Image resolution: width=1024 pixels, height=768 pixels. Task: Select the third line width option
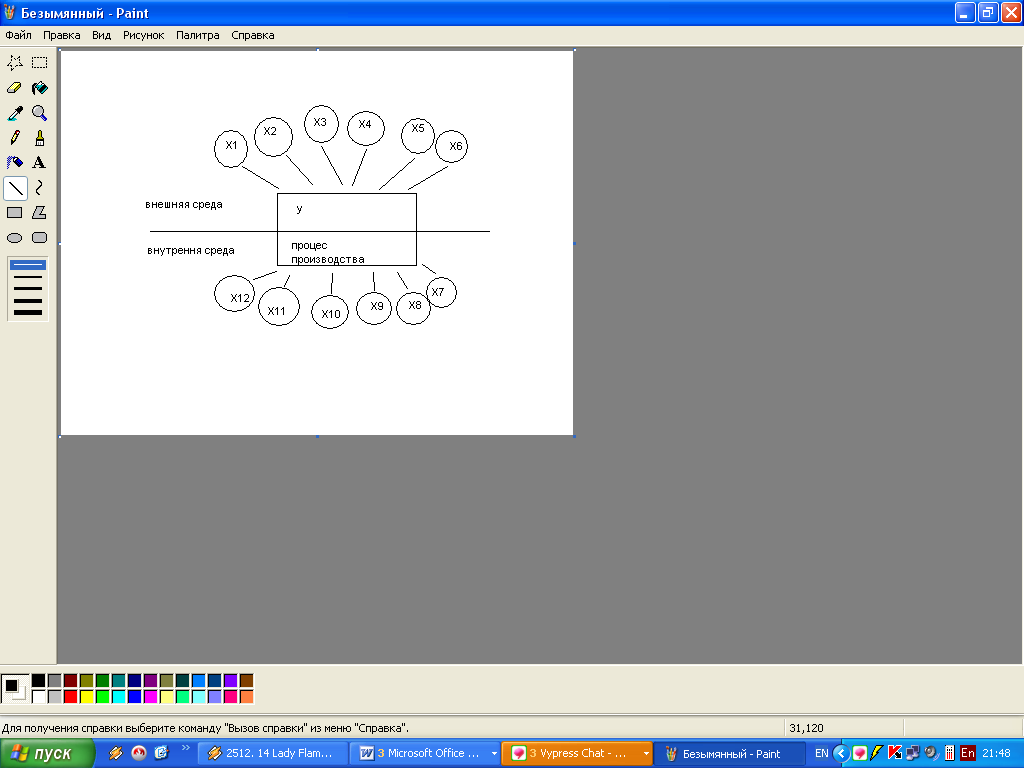pyautogui.click(x=28, y=289)
